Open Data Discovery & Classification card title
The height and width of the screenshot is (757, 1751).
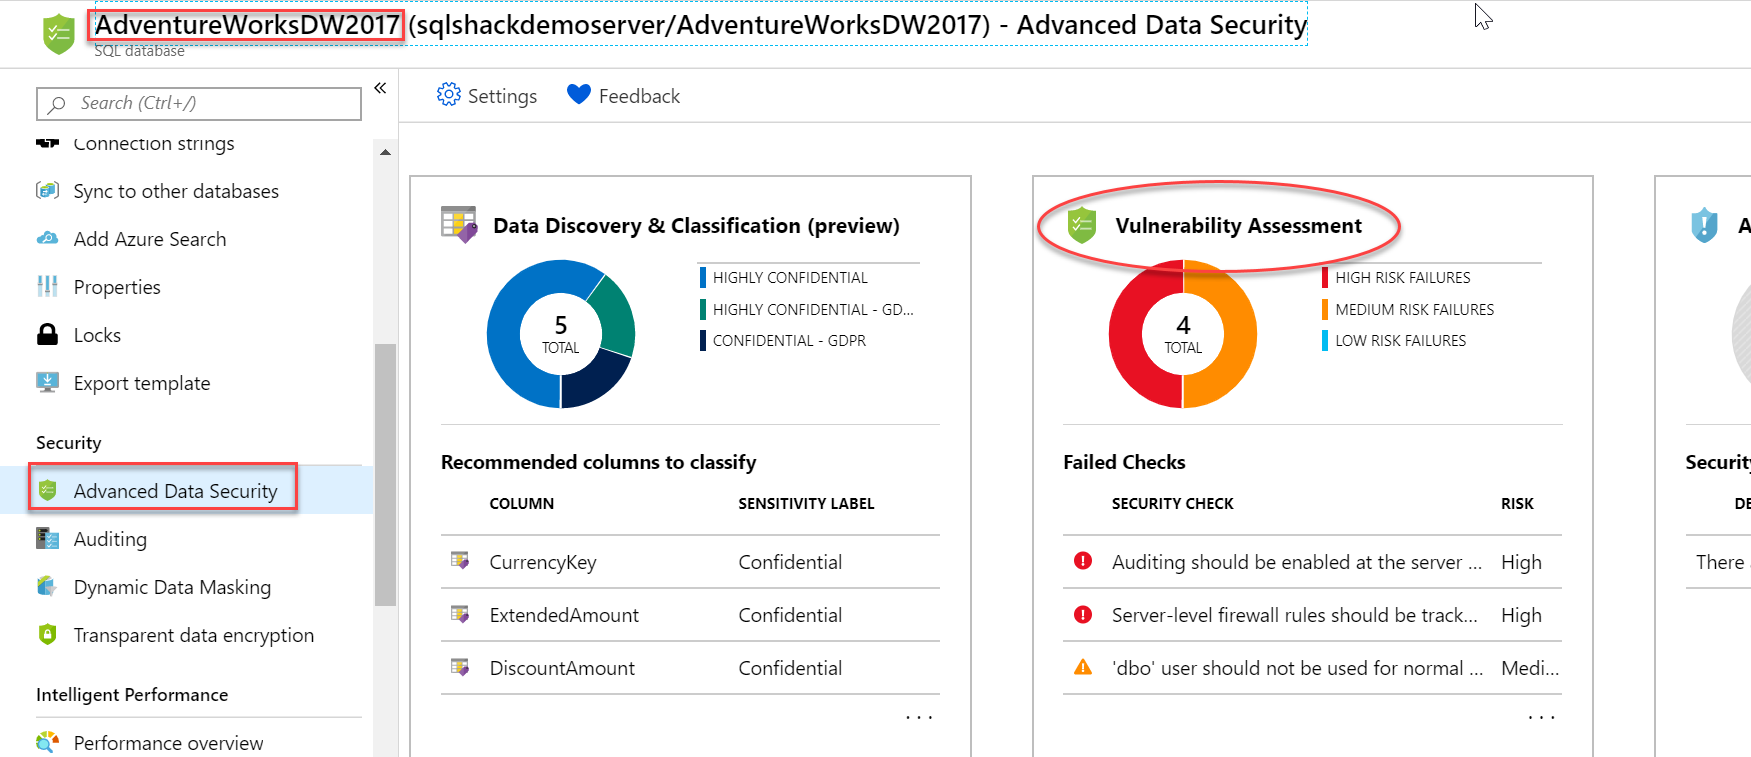click(x=696, y=226)
